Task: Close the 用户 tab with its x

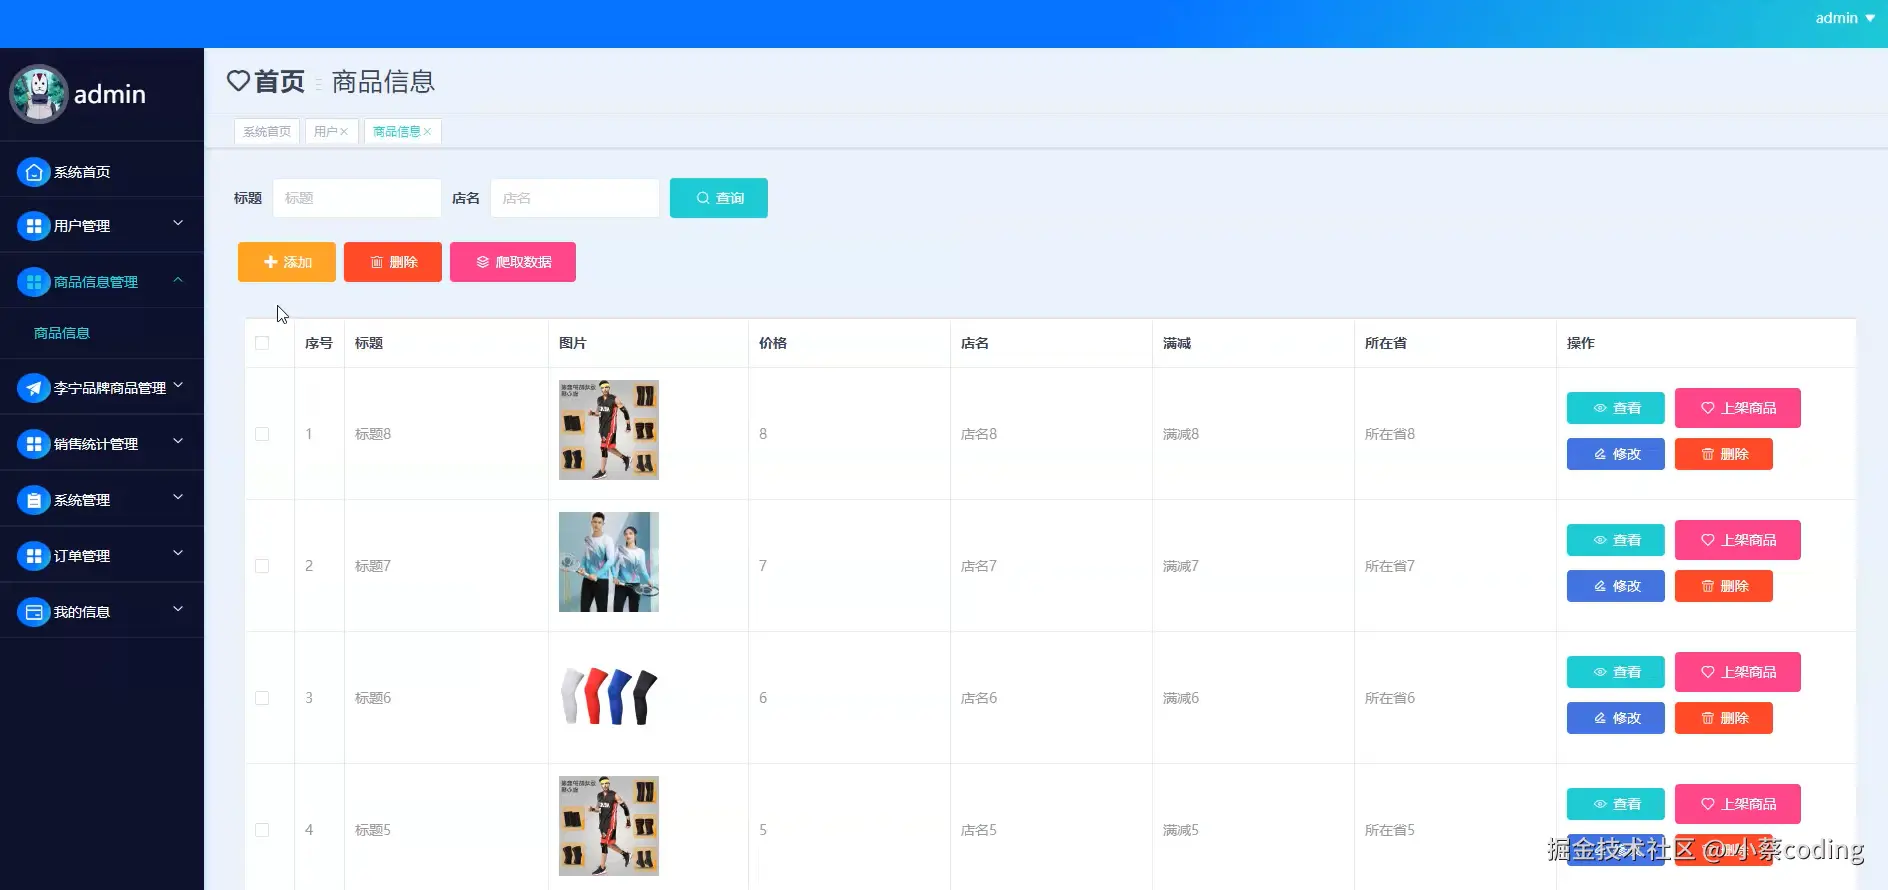Action: point(344,132)
